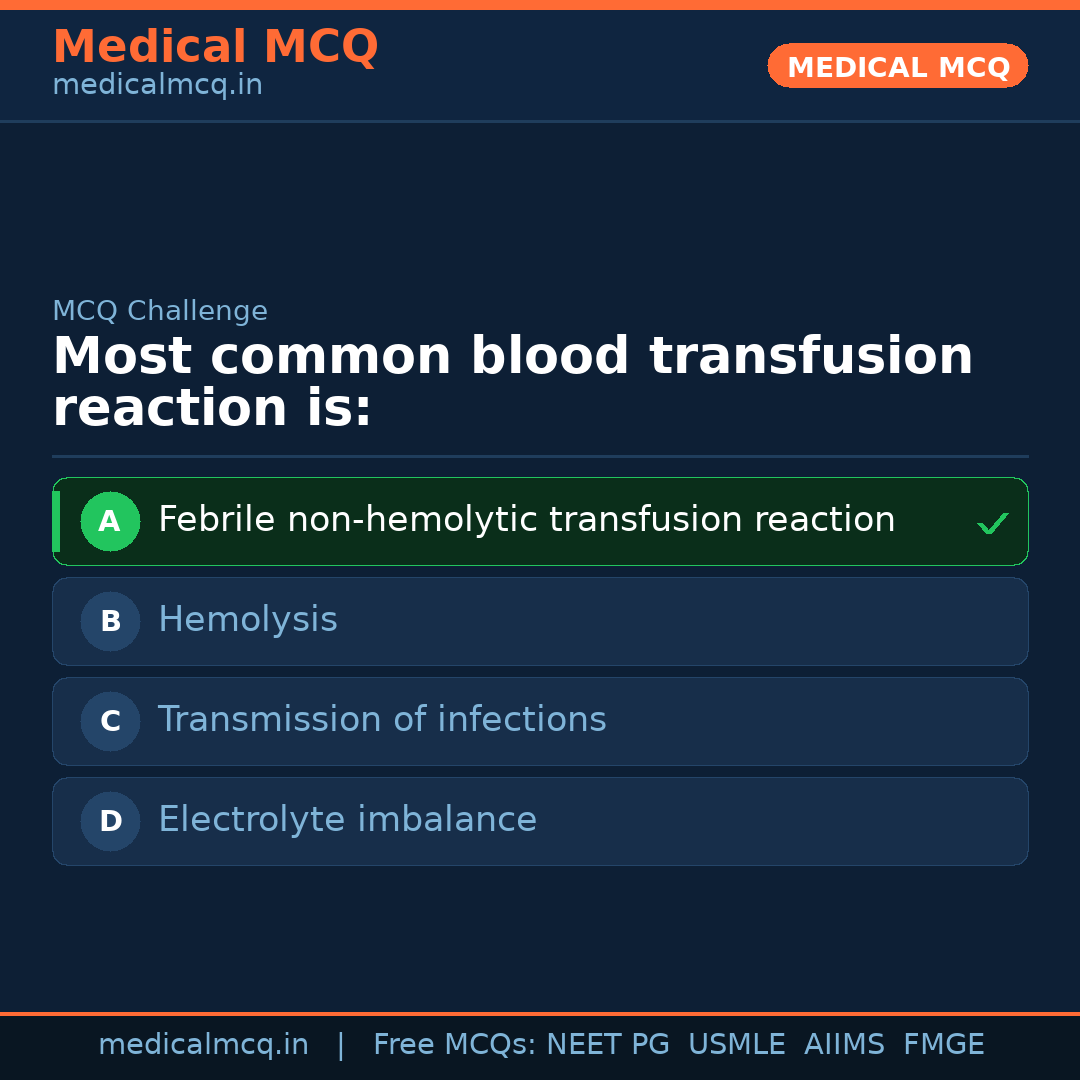Select Febrile non-hemolytic transfusion reaction answer

pyautogui.click(x=526, y=520)
